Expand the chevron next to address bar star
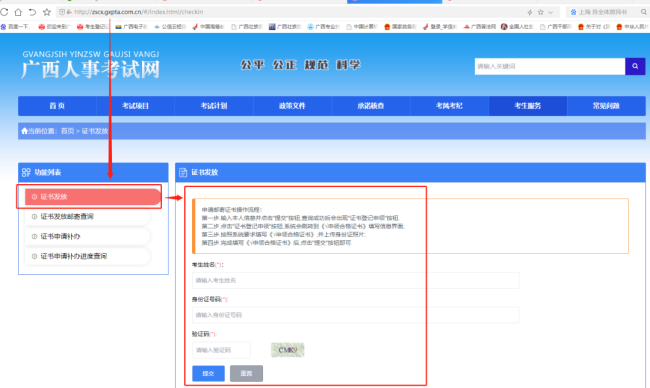This screenshot has height=388, width=650. coord(551,12)
